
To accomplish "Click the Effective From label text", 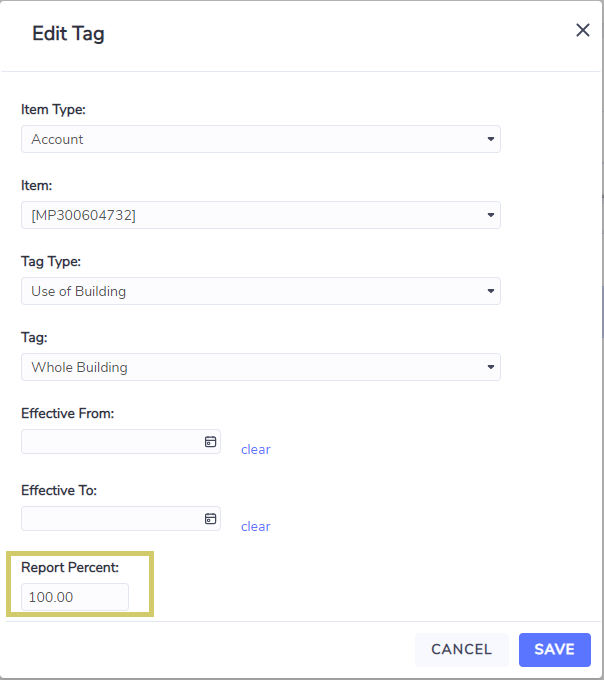I will pyautogui.click(x=68, y=413).
